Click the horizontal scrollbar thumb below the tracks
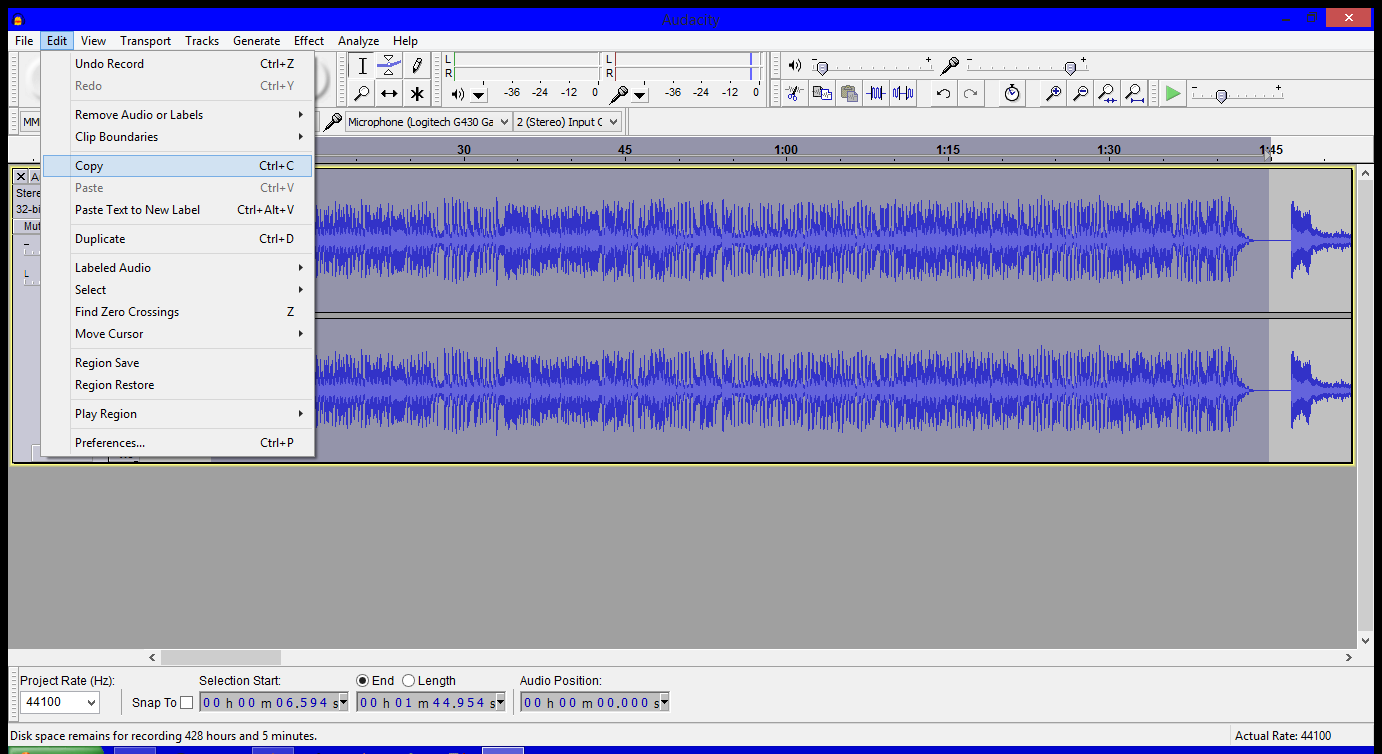 point(221,657)
